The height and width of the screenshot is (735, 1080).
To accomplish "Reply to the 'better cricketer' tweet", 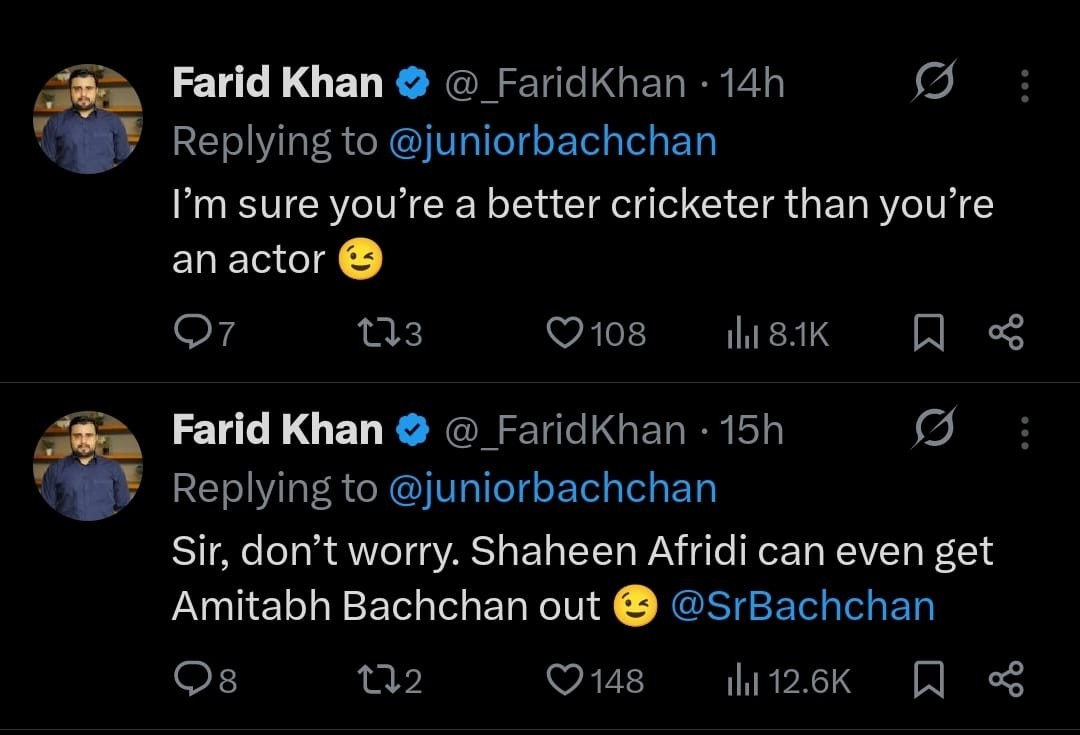I will [190, 334].
